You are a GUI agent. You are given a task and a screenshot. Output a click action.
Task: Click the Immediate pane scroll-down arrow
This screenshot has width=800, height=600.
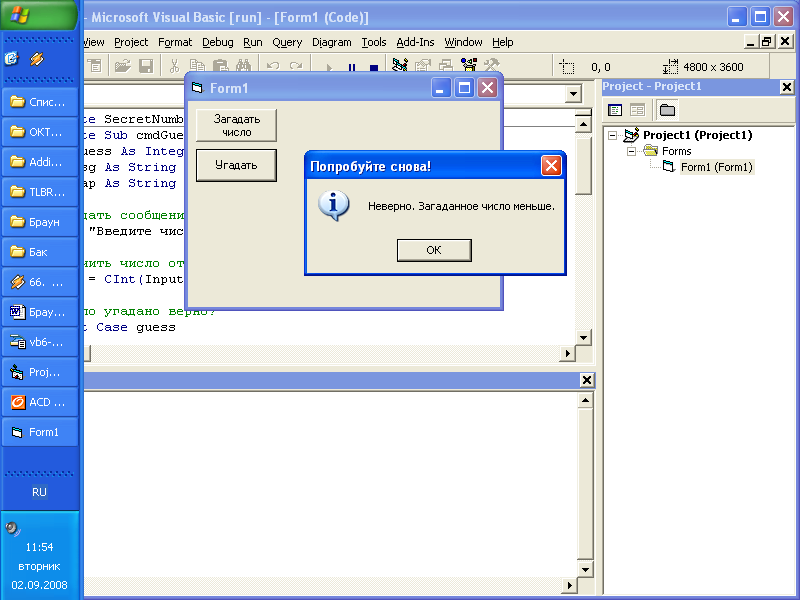coord(585,569)
